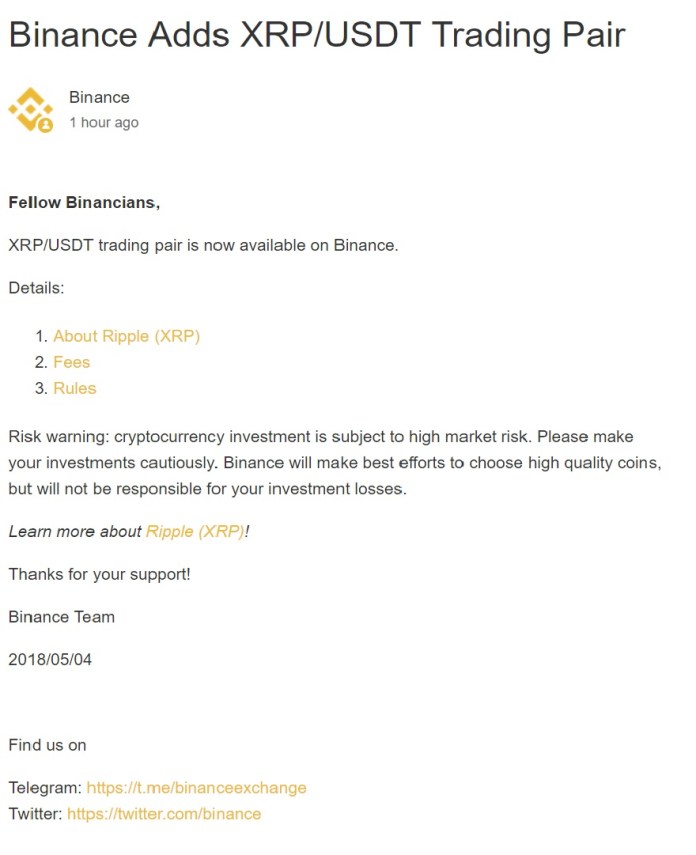
Task: Click the "Find us on" text
Action: point(47,745)
